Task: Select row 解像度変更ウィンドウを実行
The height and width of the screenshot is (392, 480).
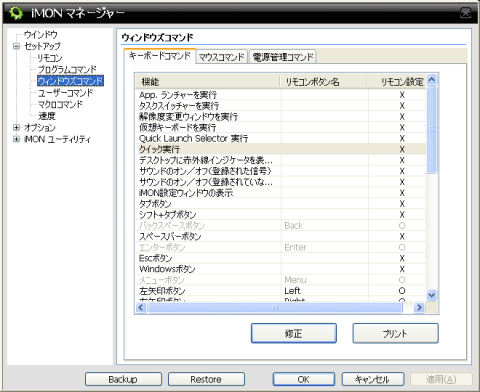Action: tap(281, 117)
